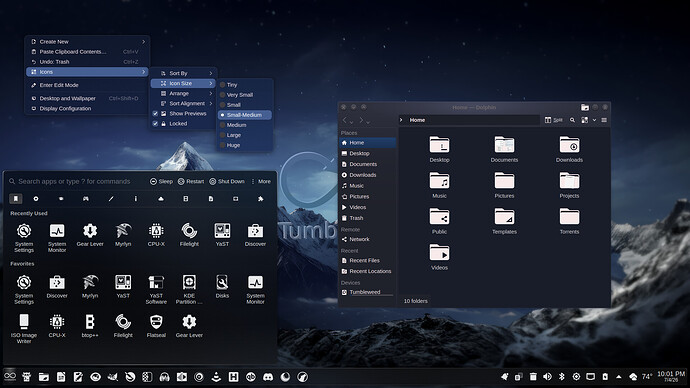This screenshot has height=388, width=690.
Task: Choose Paste Clipboard Contents
Action: pyautogui.click(x=87, y=52)
